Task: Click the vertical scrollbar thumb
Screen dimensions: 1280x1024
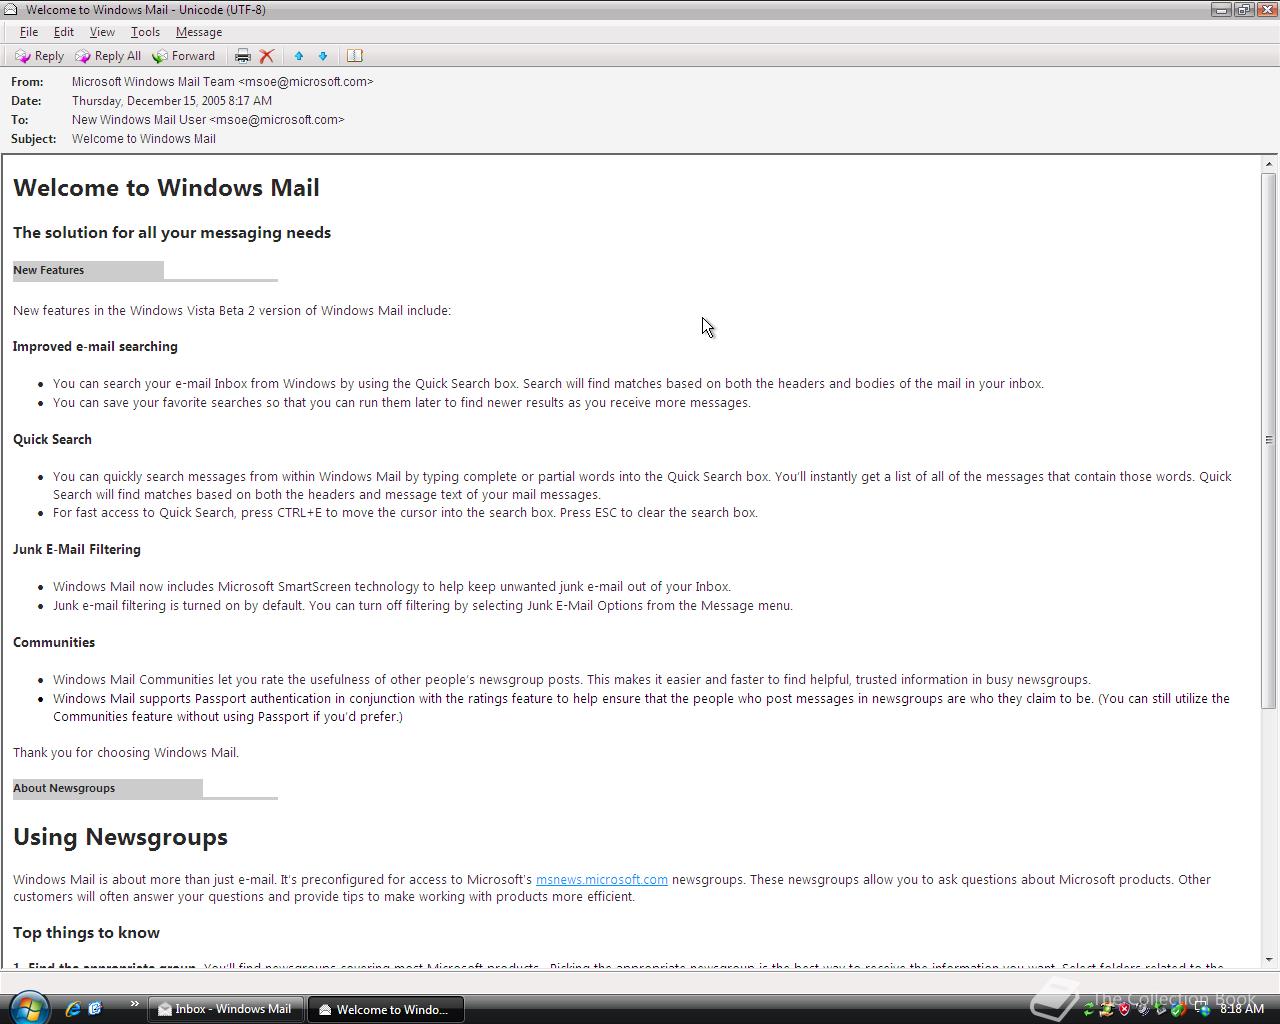Action: click(x=1269, y=440)
